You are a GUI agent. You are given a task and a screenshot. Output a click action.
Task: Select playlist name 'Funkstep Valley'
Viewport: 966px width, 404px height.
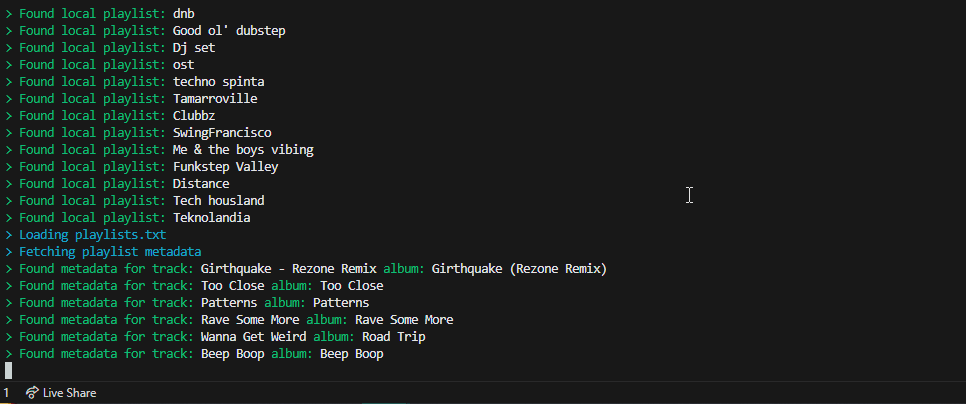point(225,166)
